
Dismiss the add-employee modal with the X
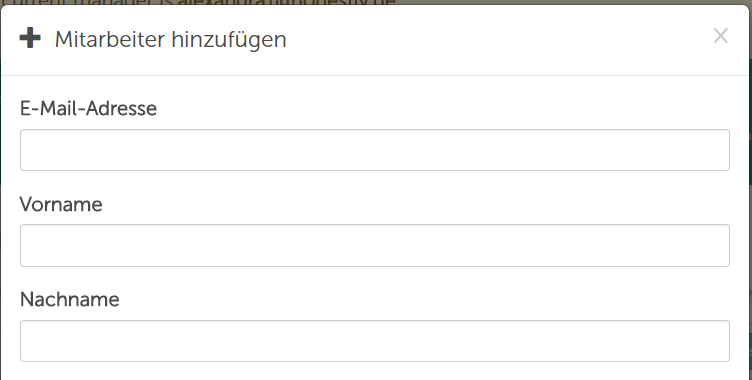pyautogui.click(x=720, y=36)
